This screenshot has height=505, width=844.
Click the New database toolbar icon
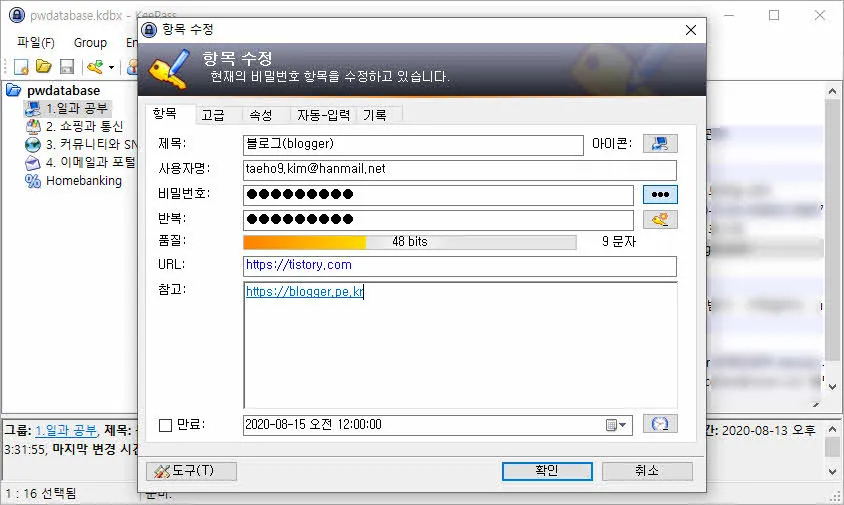(x=21, y=67)
